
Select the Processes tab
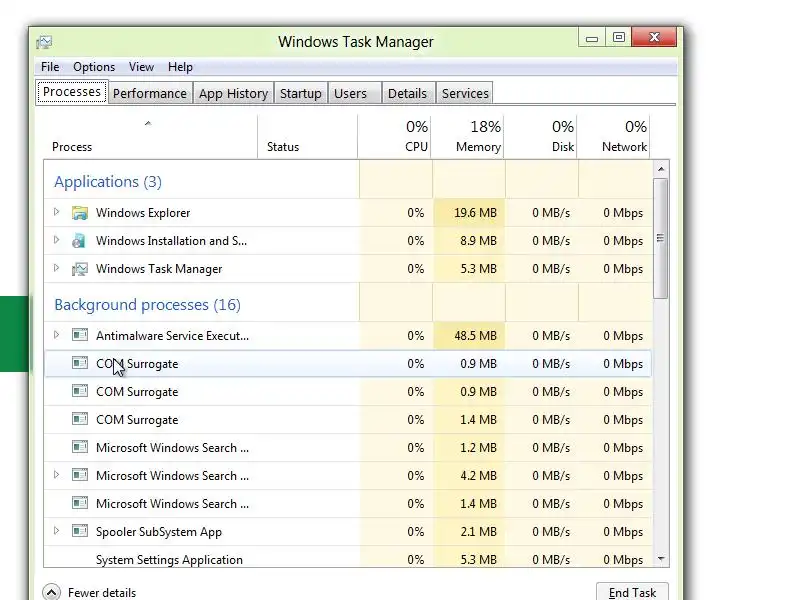click(x=72, y=92)
